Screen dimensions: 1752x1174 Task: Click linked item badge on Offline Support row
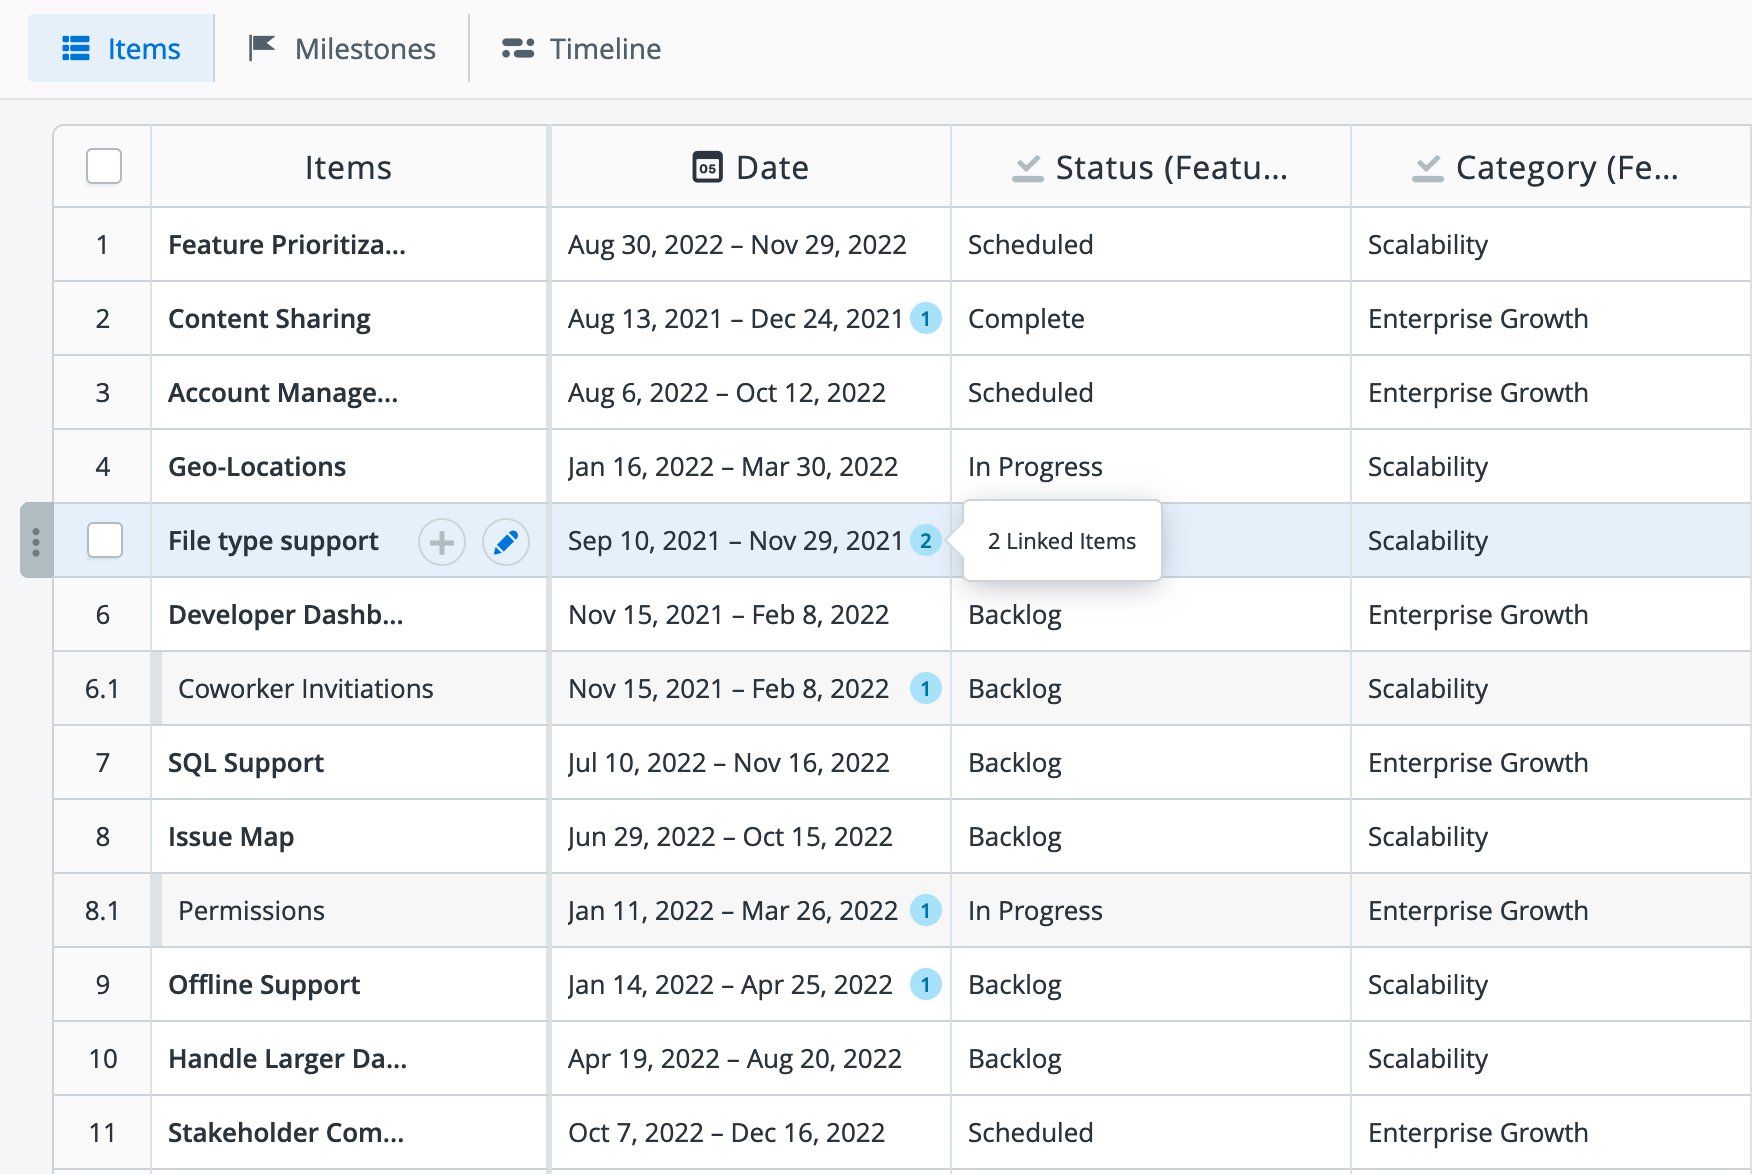[x=925, y=985]
